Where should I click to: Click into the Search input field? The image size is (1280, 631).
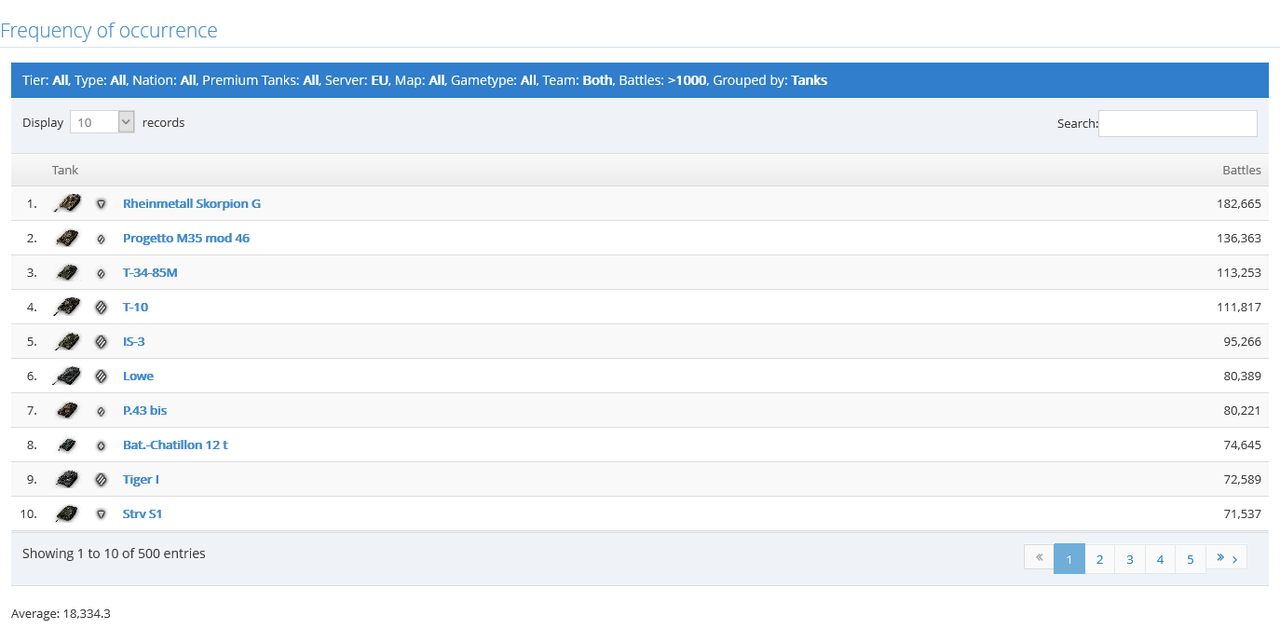coord(1178,123)
